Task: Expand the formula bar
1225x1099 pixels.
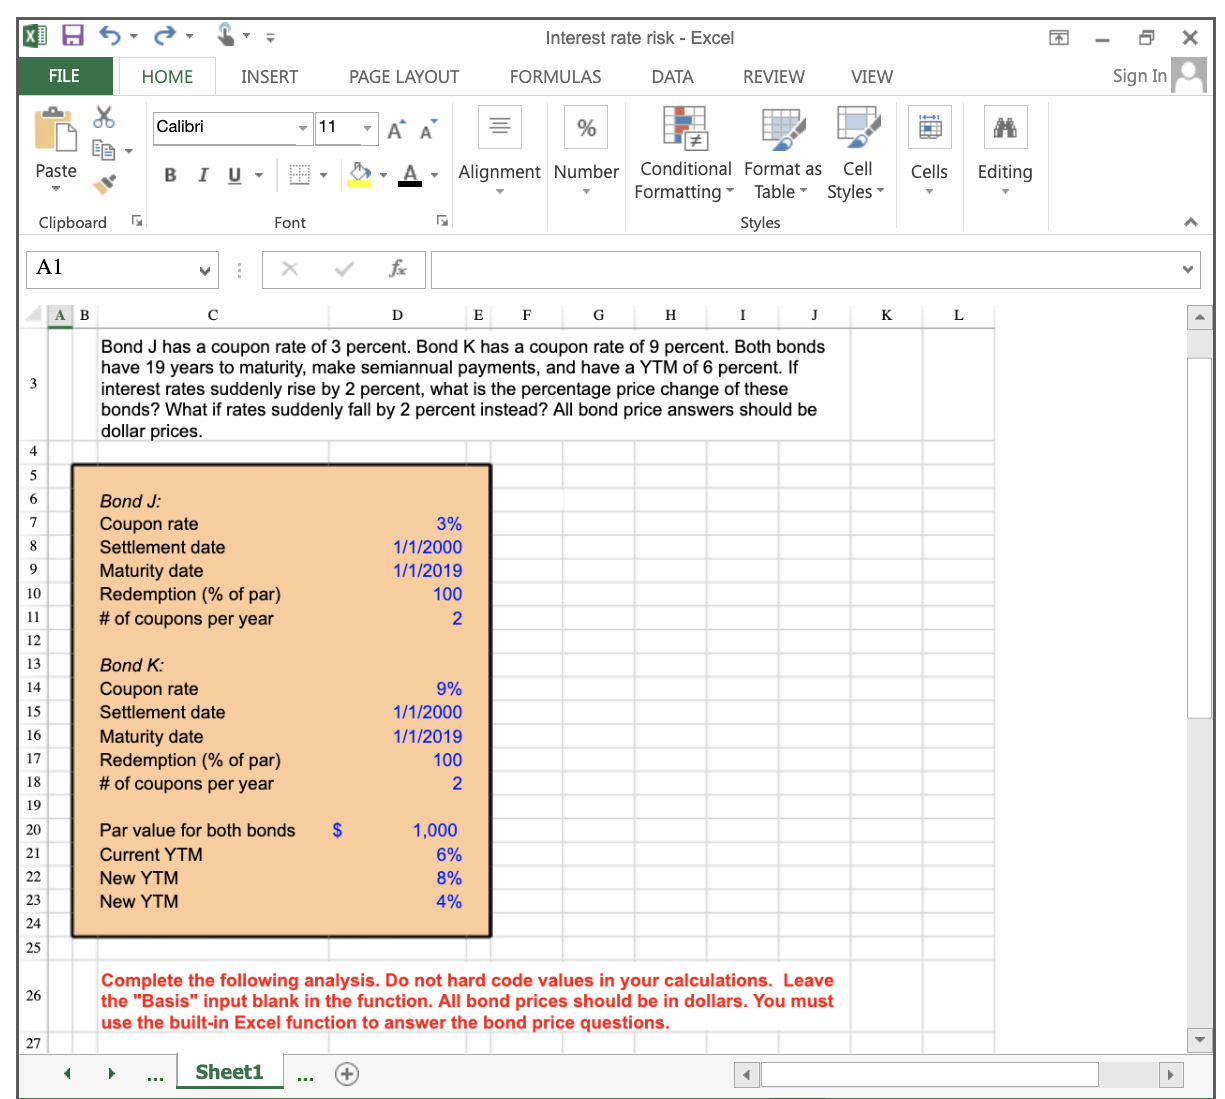Action: pyautogui.click(x=1188, y=269)
